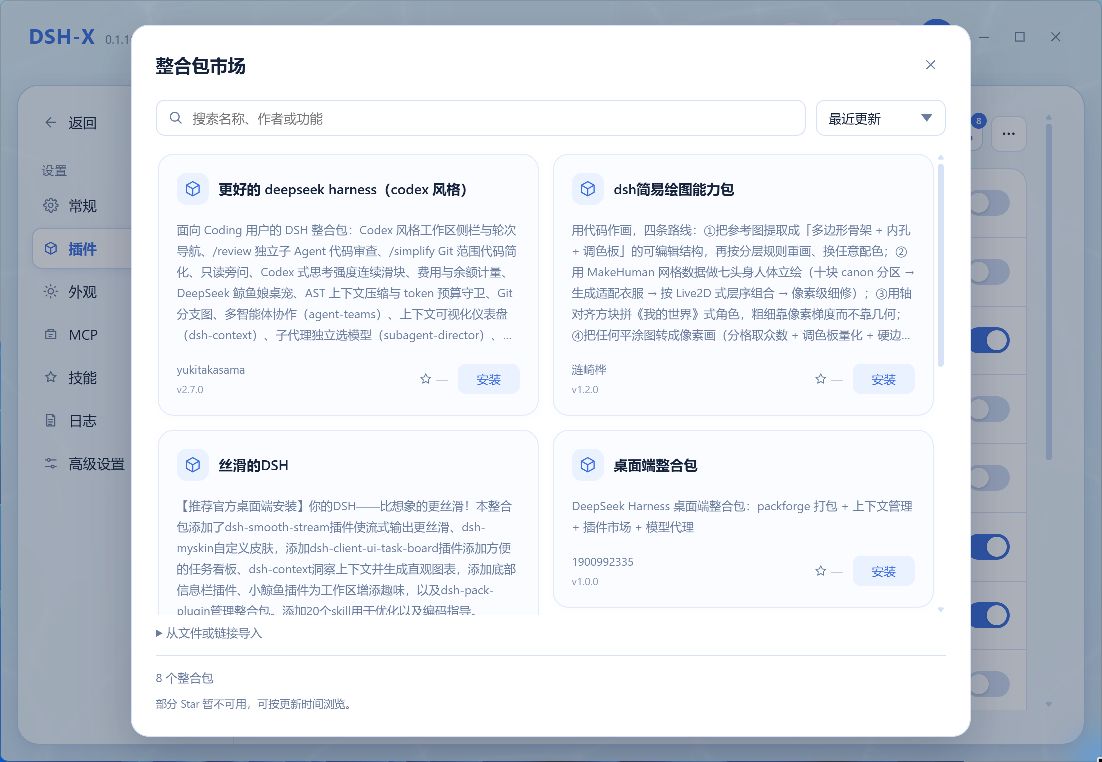Viewport: 1102px width, 762px height.
Task: Click the title 丝滑的DSH
Action: 253,465
